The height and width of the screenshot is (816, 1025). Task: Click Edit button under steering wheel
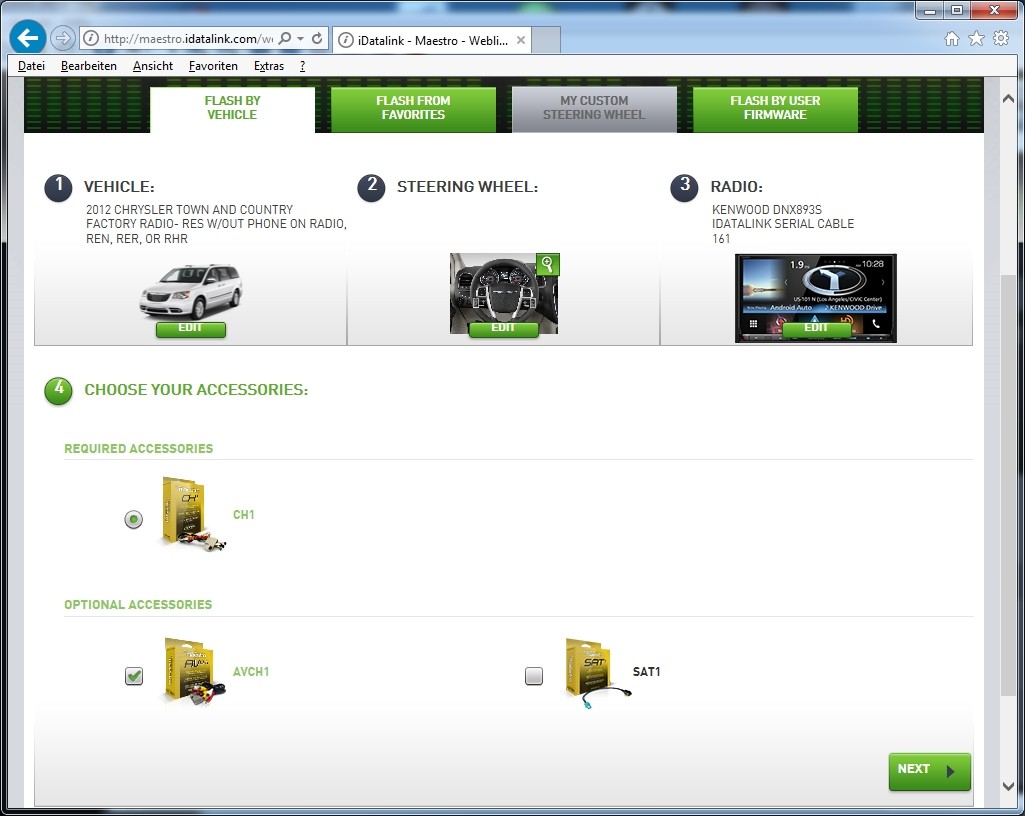(503, 329)
